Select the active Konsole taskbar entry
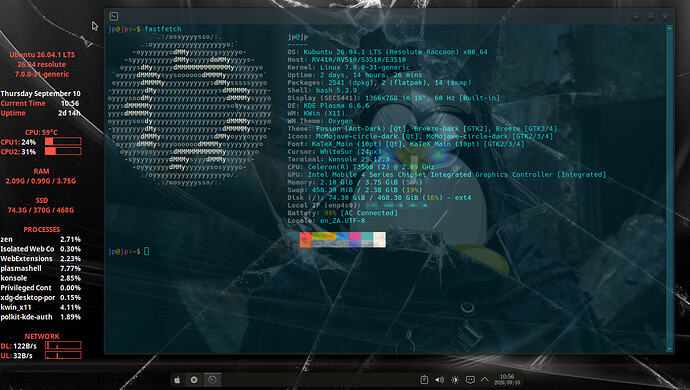The height and width of the screenshot is (390, 690). point(213,380)
